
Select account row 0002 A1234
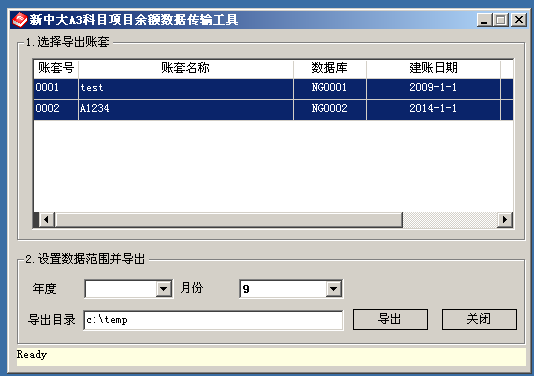point(273,110)
